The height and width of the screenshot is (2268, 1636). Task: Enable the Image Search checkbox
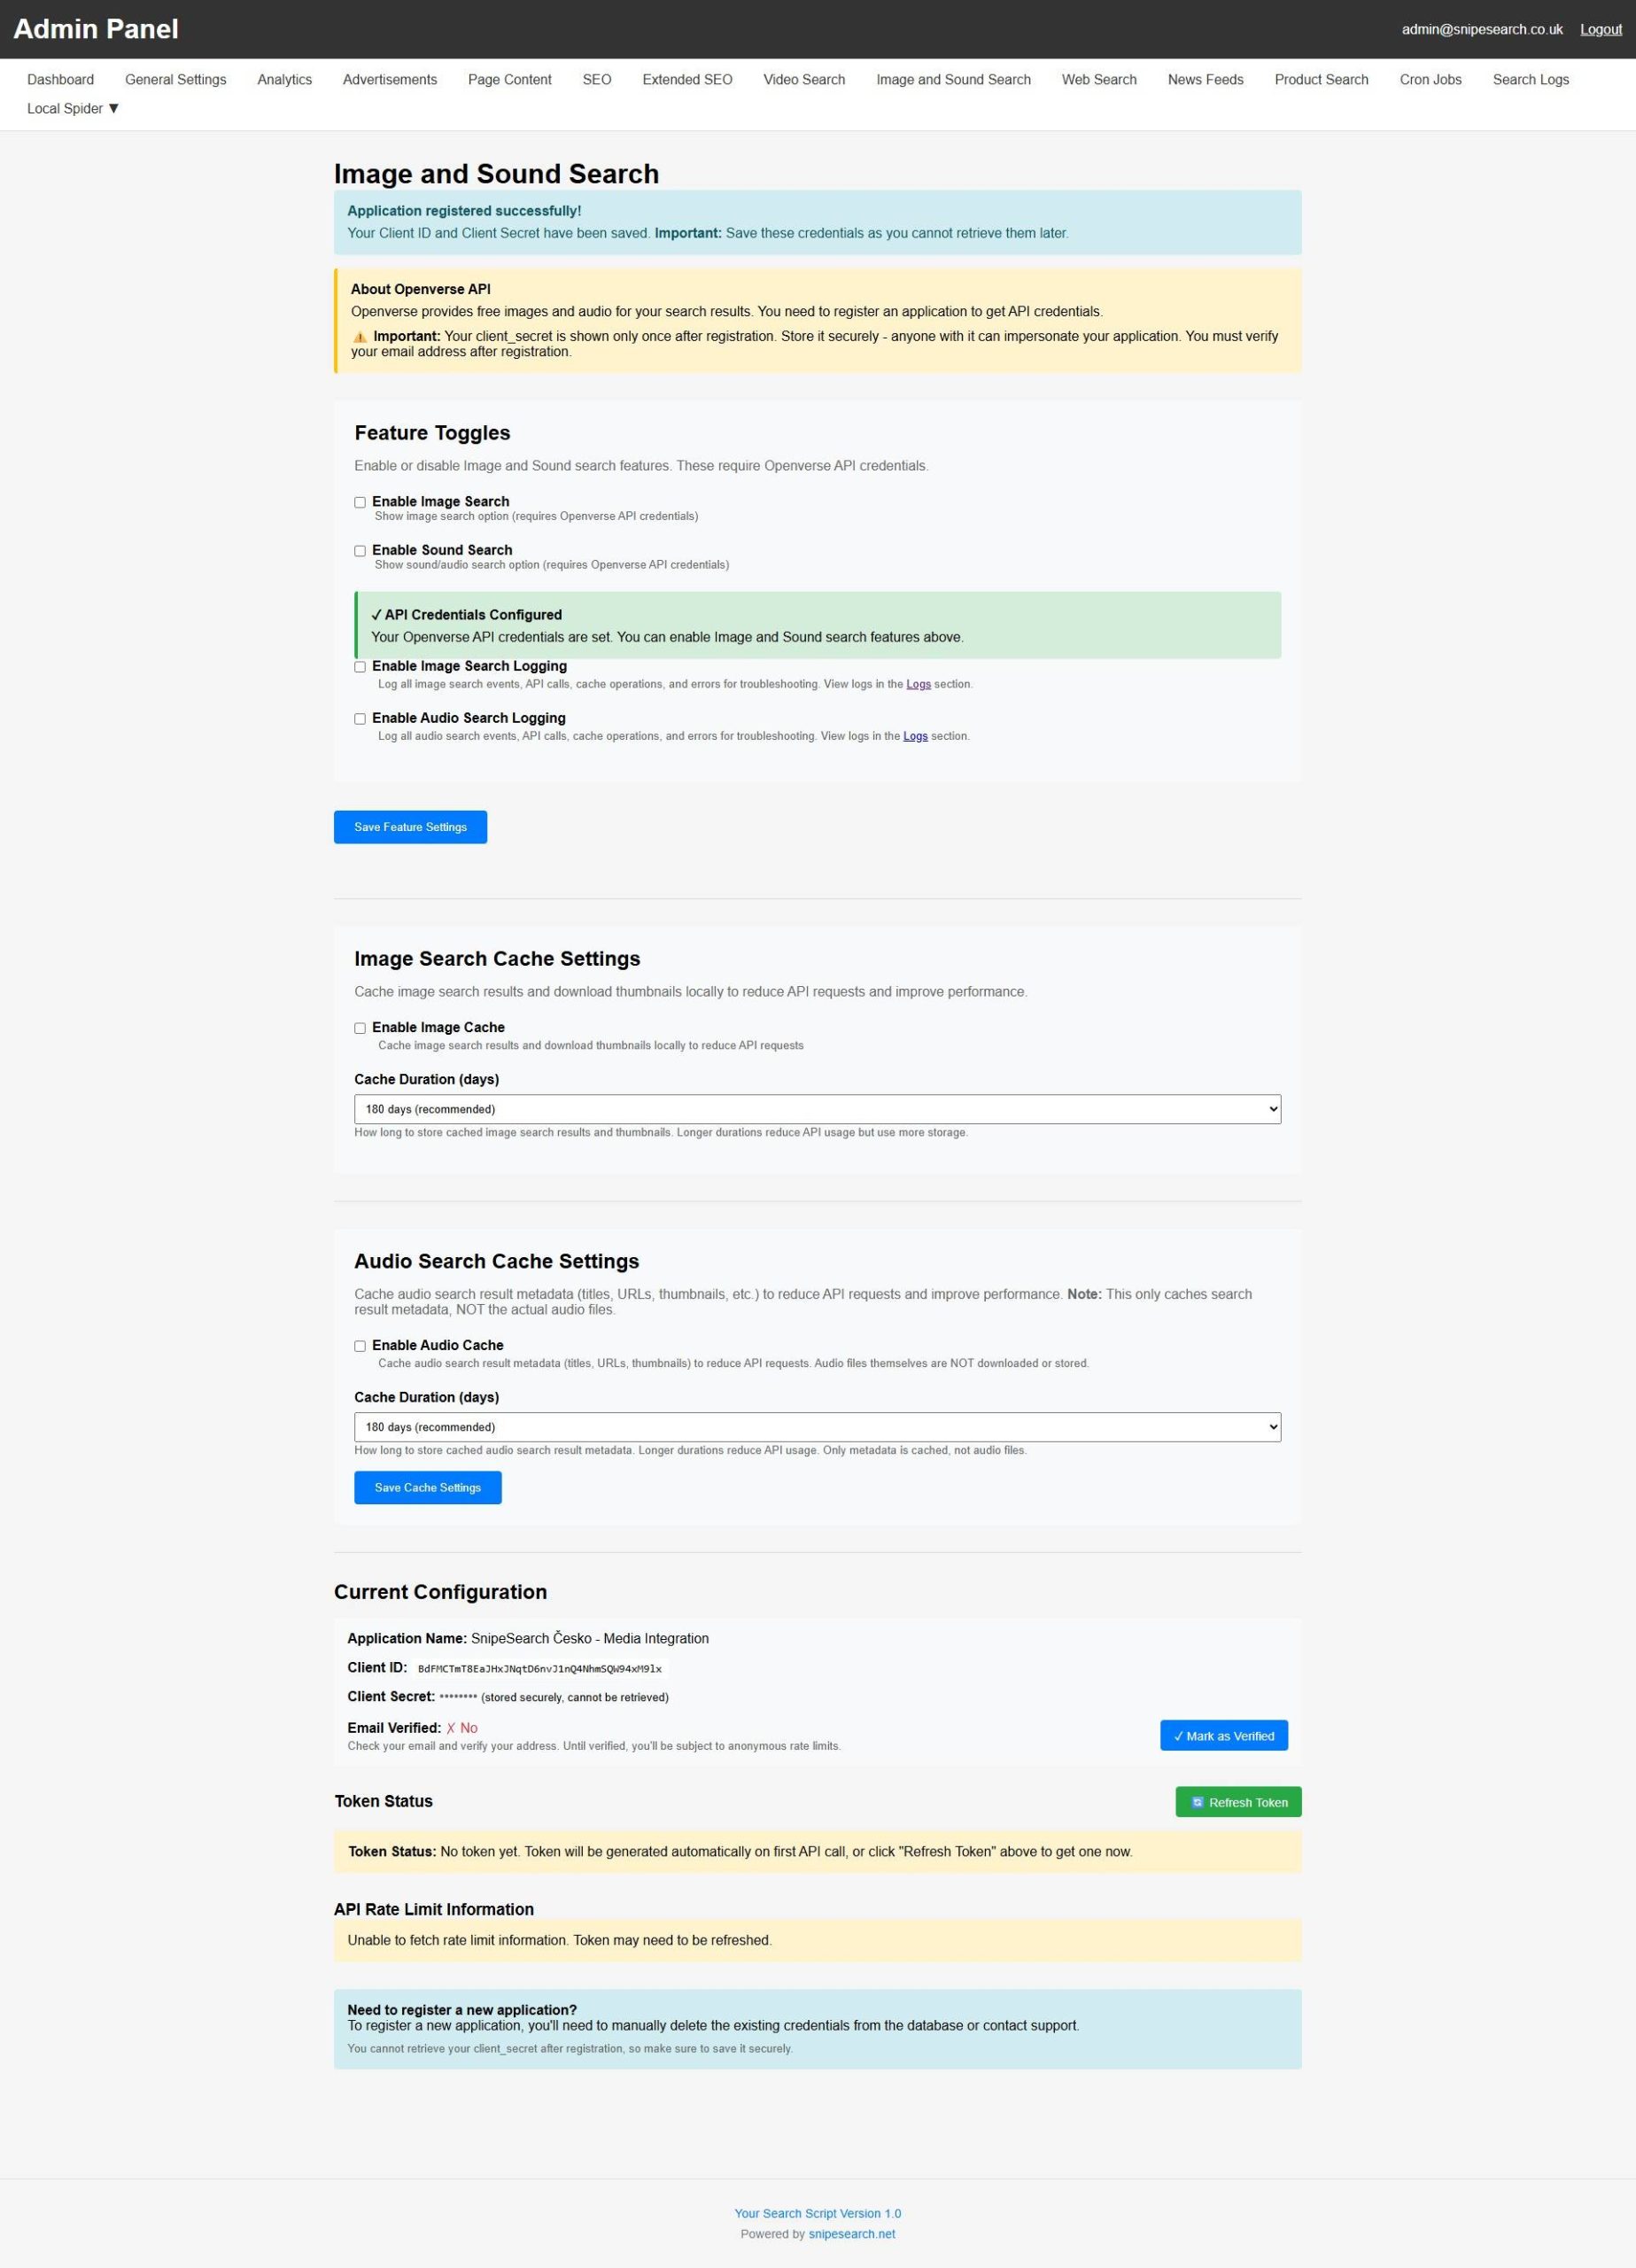click(x=360, y=502)
